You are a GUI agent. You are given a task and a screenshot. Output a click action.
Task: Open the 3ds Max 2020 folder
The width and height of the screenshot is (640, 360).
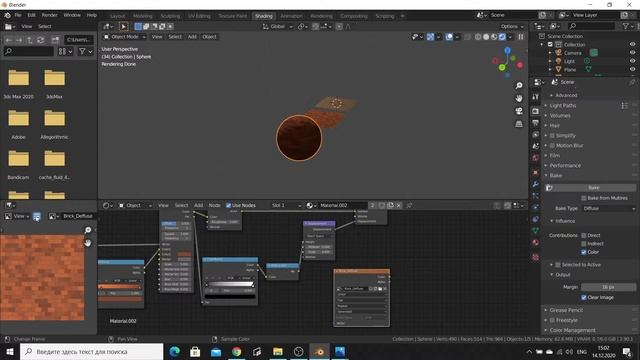pyautogui.click(x=18, y=84)
